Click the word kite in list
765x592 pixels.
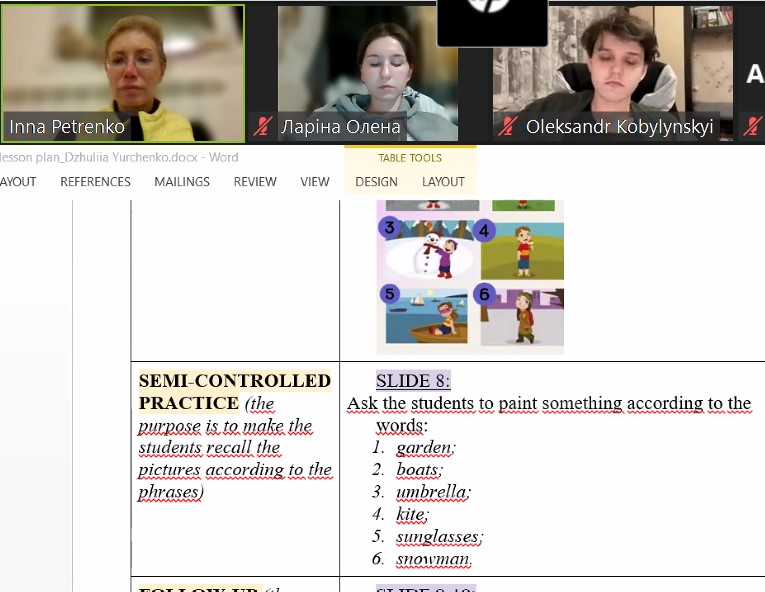412,514
